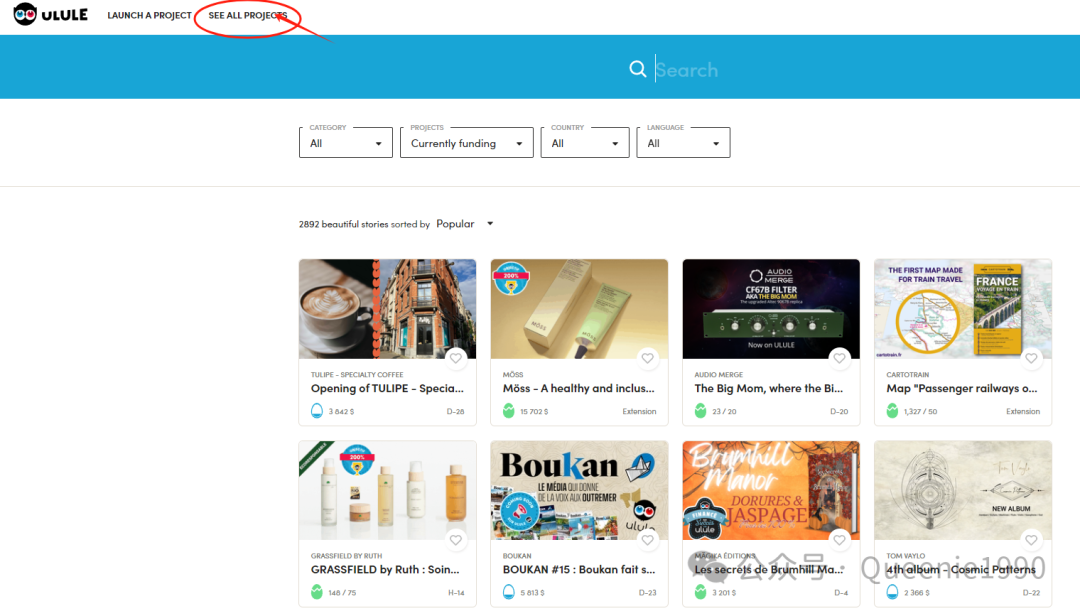Open title 'The Big Mom, where the Bi...'
This screenshot has width=1080, height=611.
point(769,389)
